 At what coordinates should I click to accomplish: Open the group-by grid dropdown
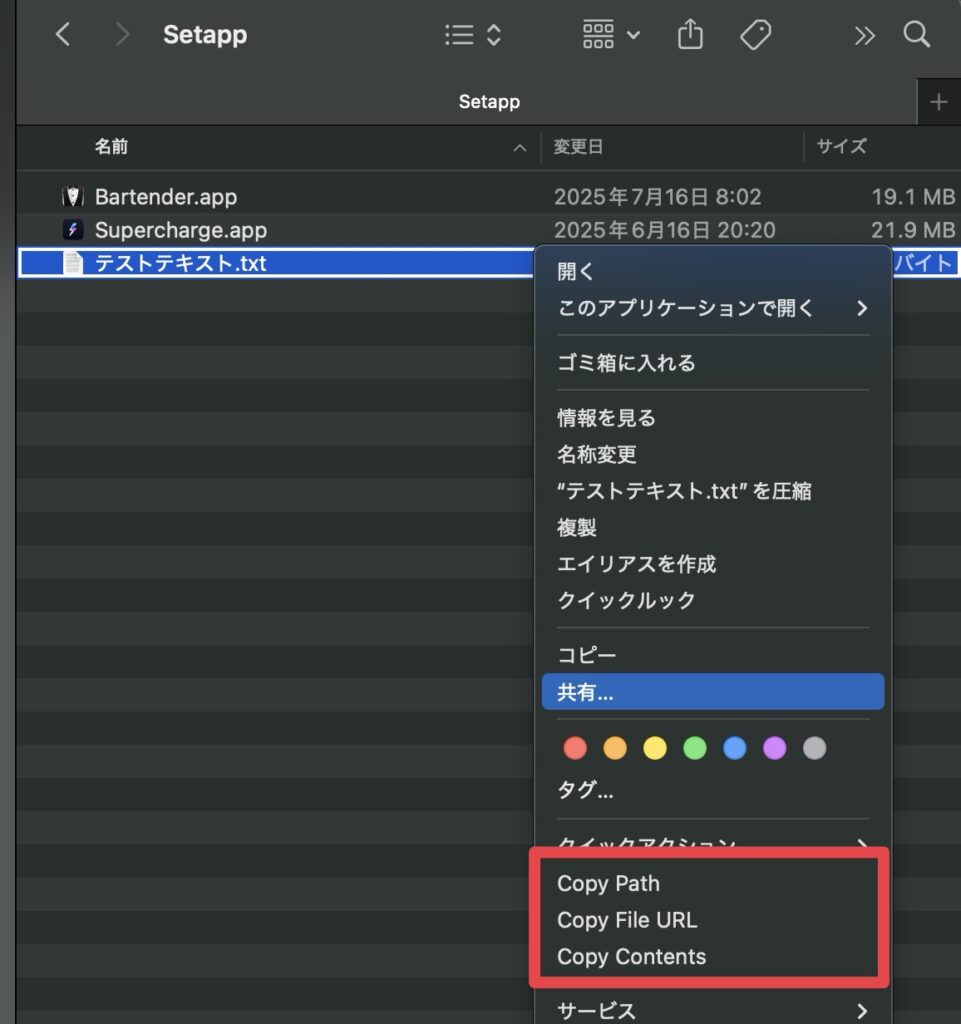click(x=611, y=35)
